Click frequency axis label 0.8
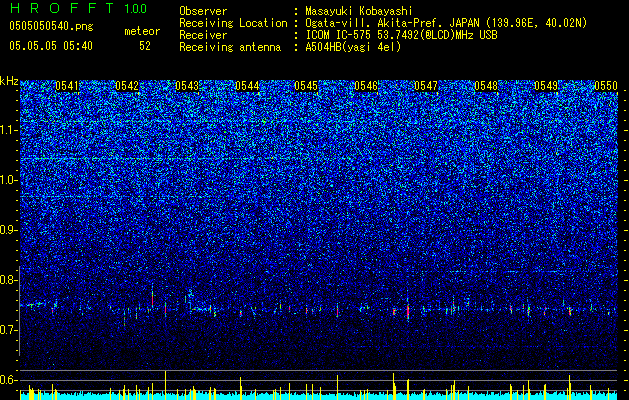This screenshot has height=400, width=629. coord(9,280)
